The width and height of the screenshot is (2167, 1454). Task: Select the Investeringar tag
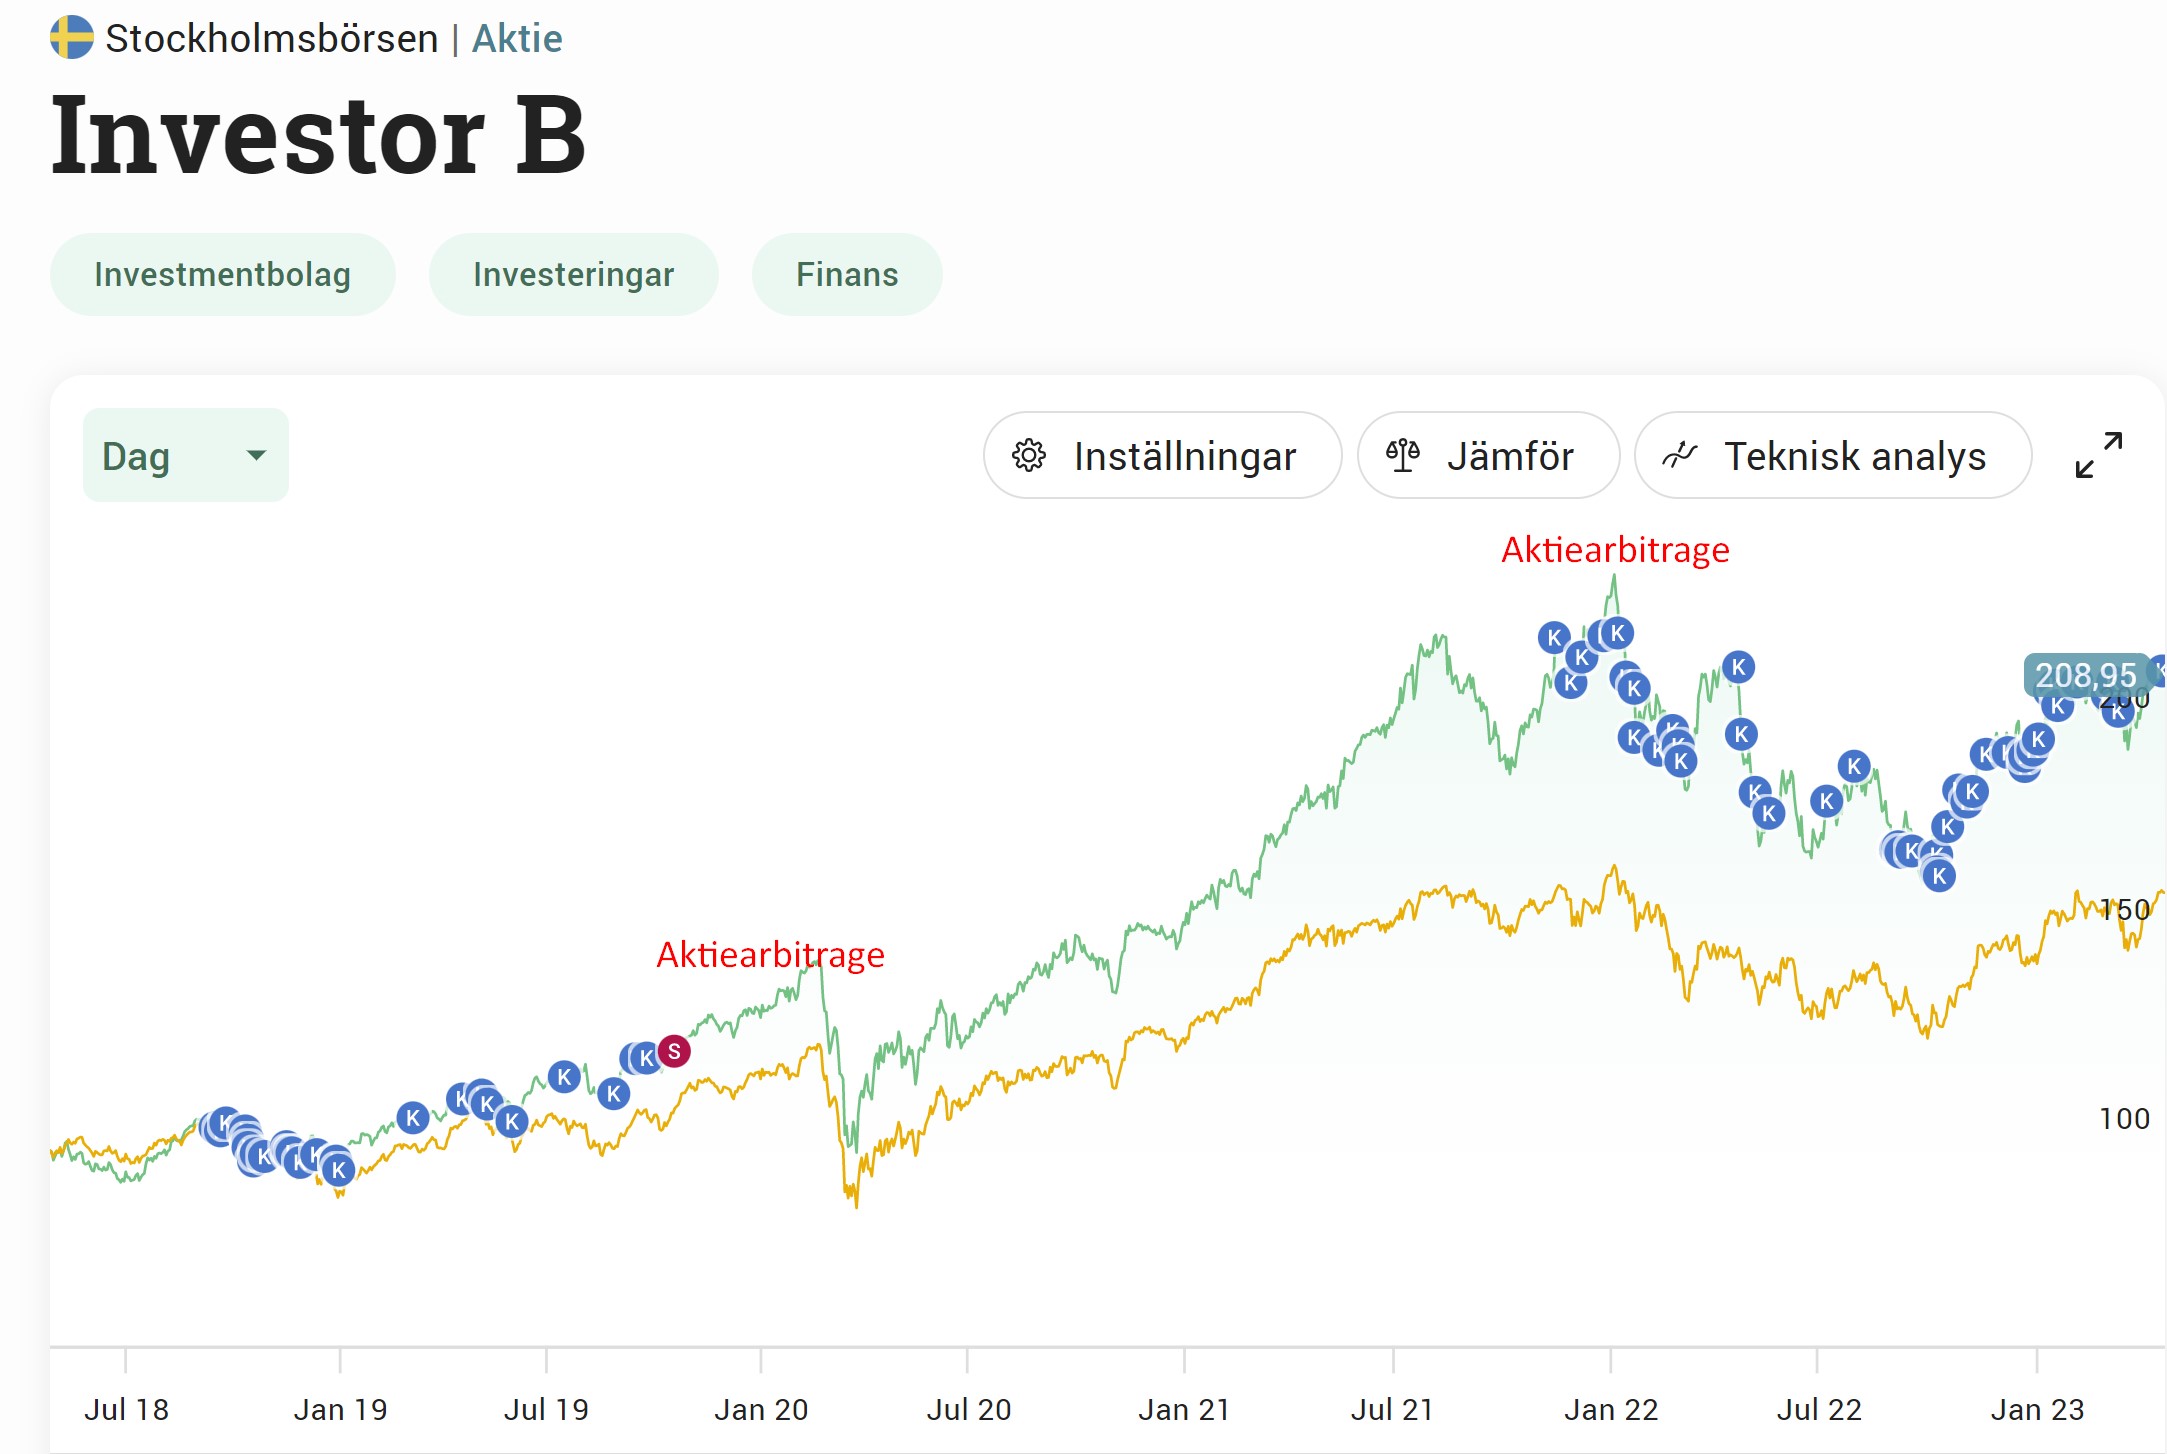click(x=573, y=275)
